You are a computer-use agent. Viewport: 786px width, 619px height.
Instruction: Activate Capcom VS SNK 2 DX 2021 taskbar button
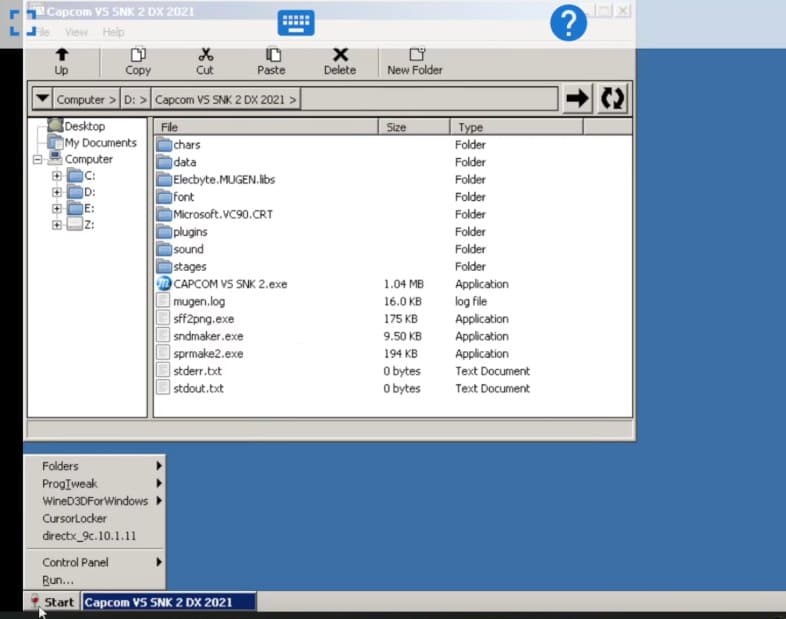169,602
